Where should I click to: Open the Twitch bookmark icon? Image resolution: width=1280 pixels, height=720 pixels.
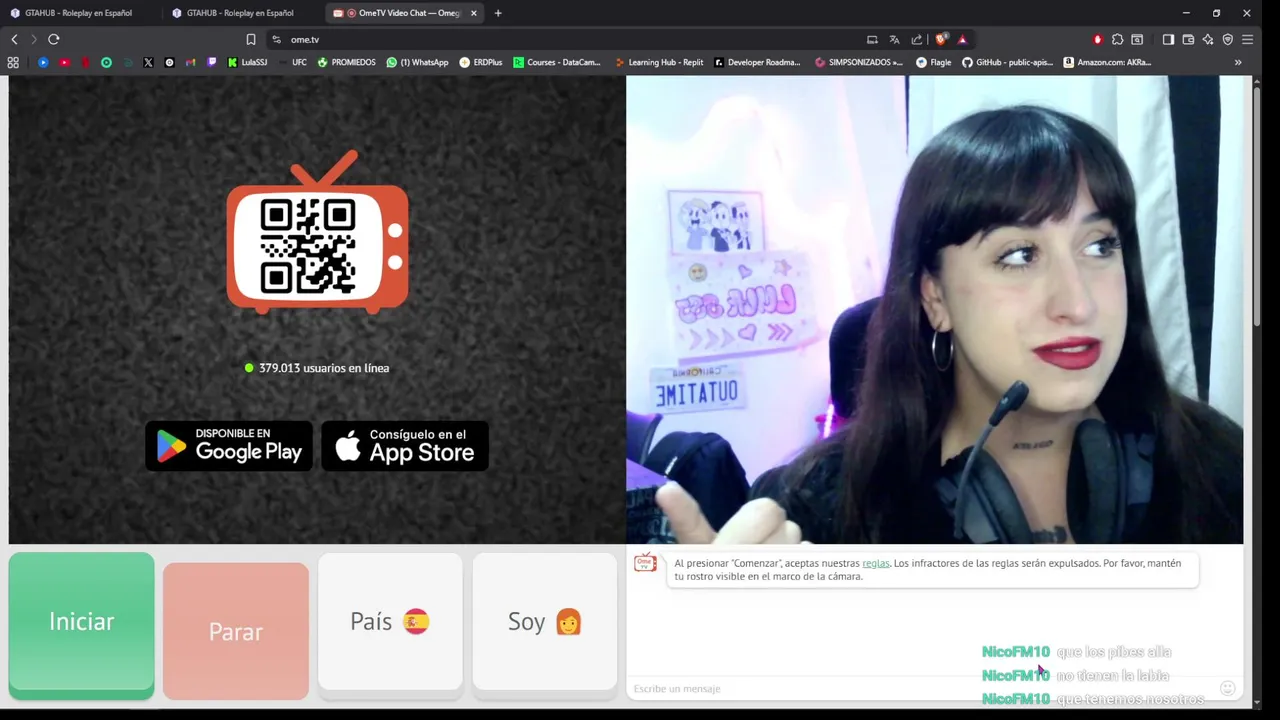point(211,62)
